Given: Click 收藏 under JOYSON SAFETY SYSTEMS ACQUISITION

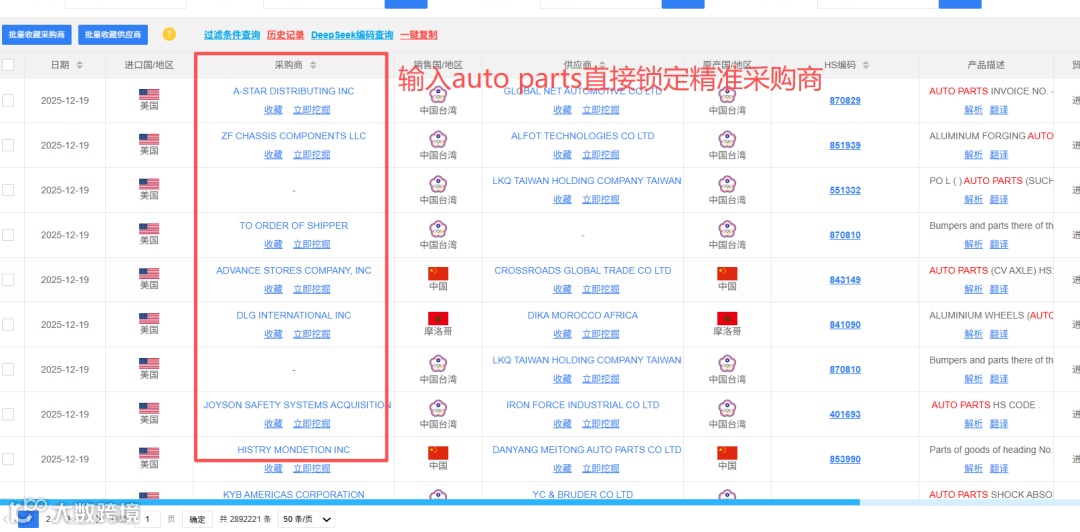Looking at the screenshot, I should click(x=273, y=423).
